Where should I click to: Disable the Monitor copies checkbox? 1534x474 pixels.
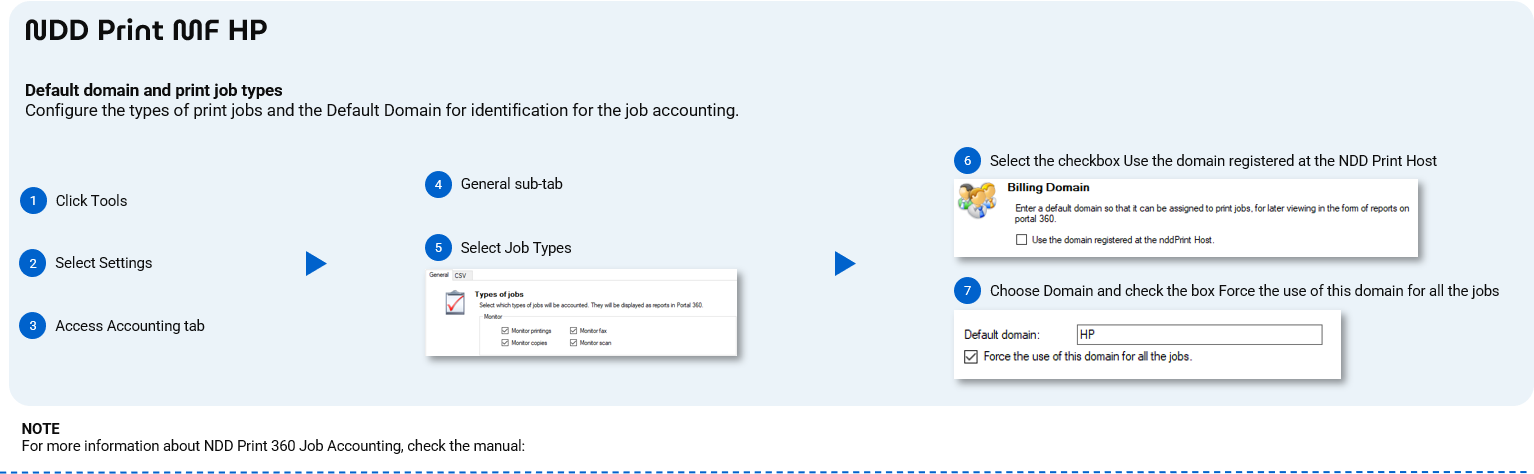(505, 342)
